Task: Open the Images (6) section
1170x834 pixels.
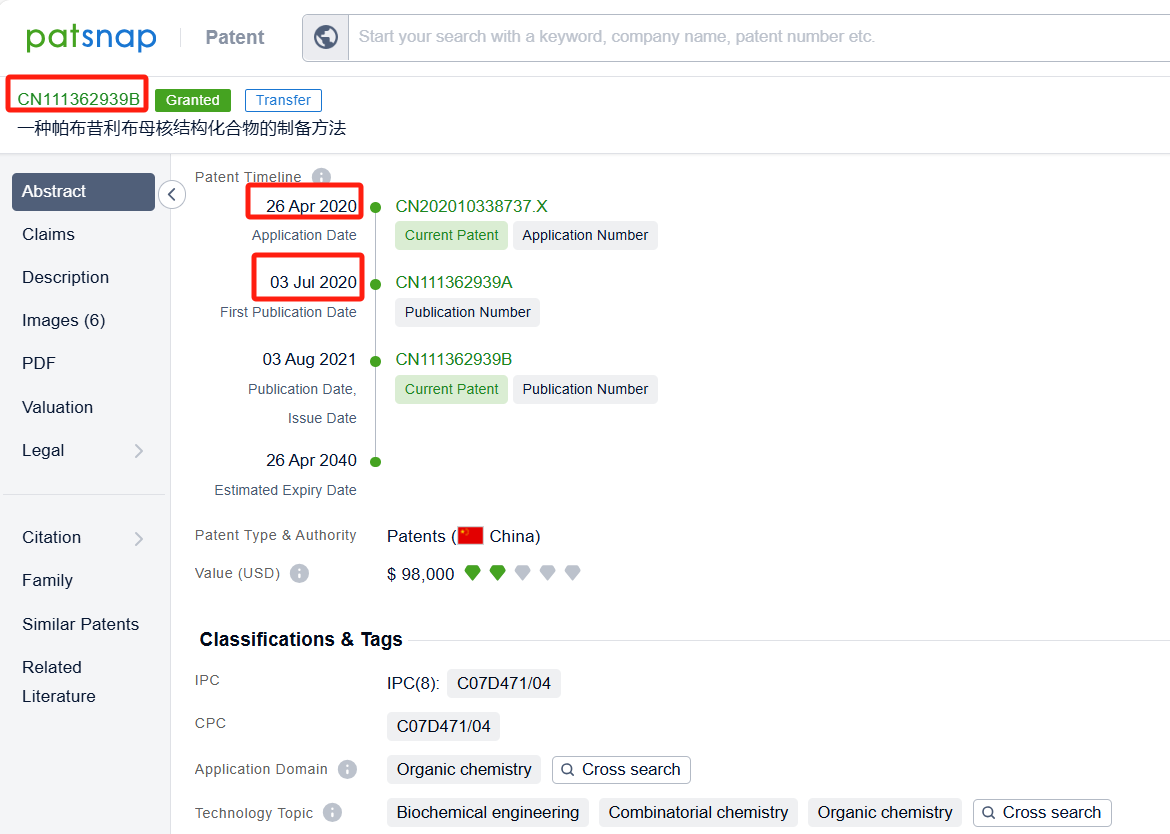Action: coord(63,320)
